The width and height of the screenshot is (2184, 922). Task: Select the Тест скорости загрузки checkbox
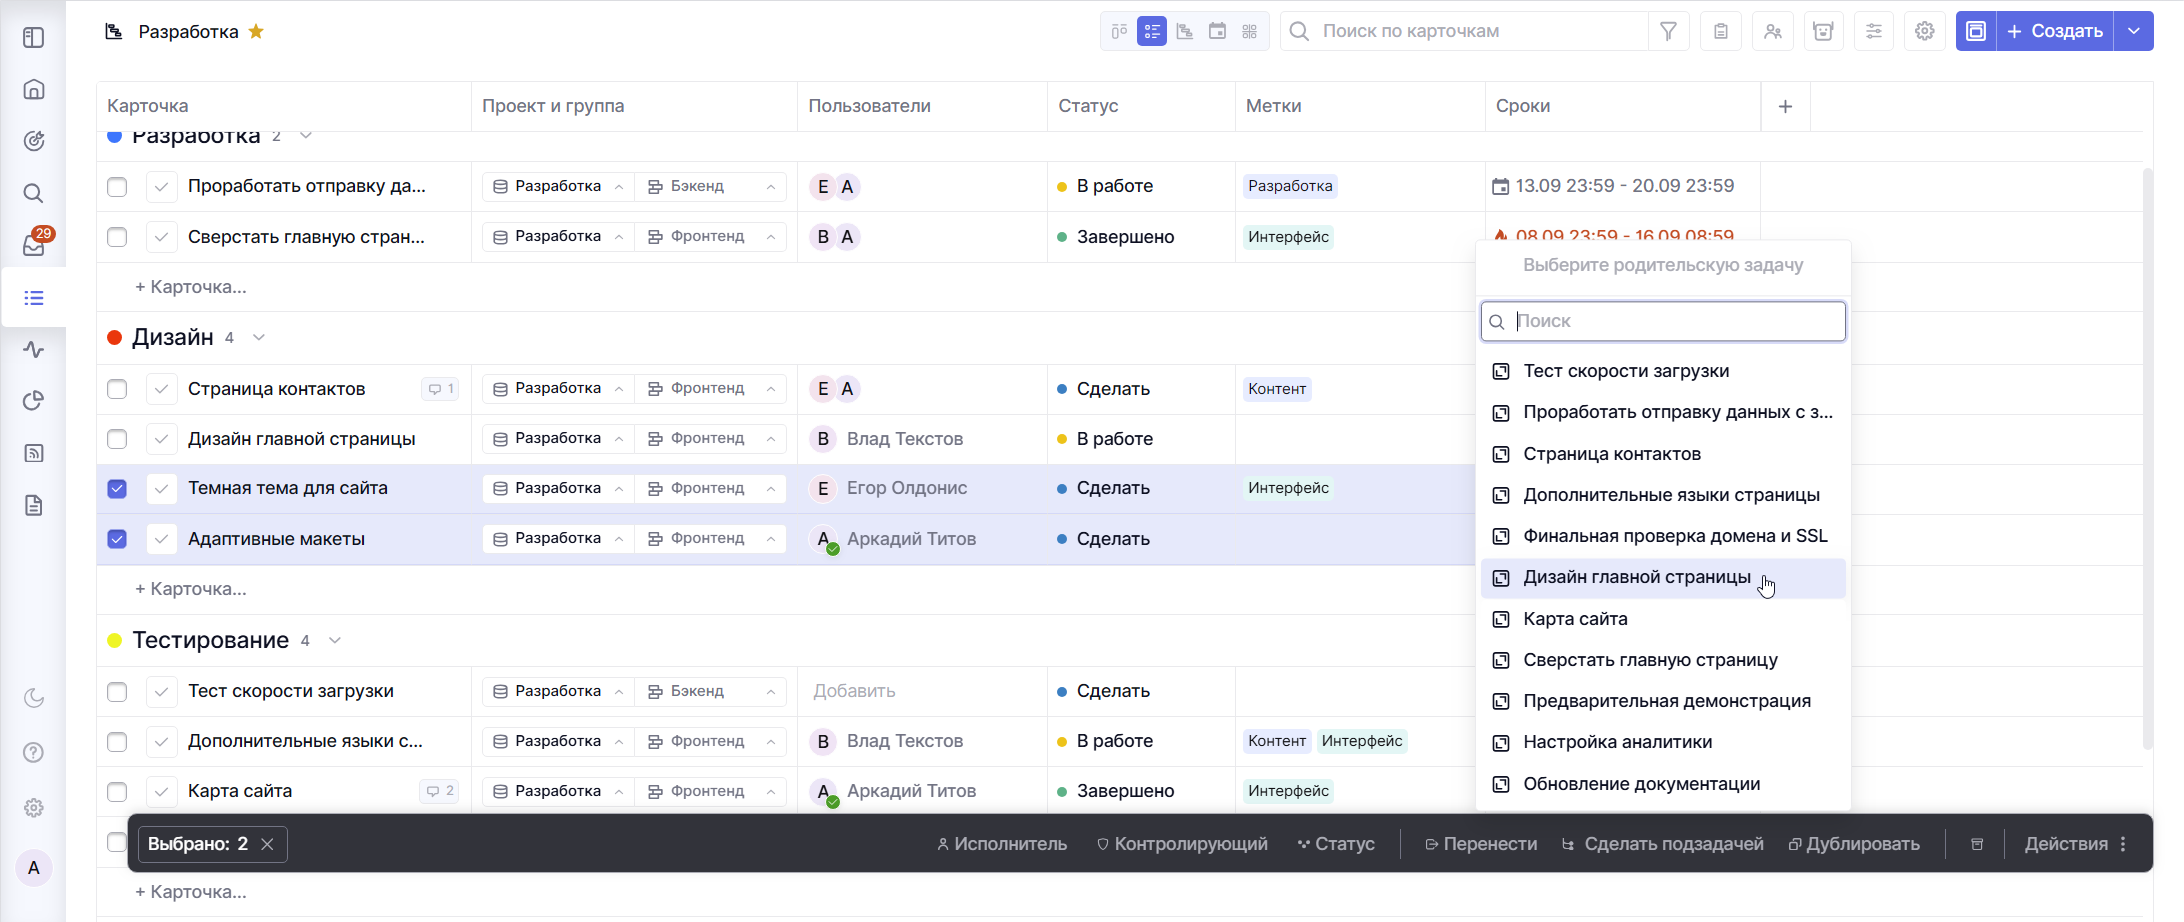[117, 691]
